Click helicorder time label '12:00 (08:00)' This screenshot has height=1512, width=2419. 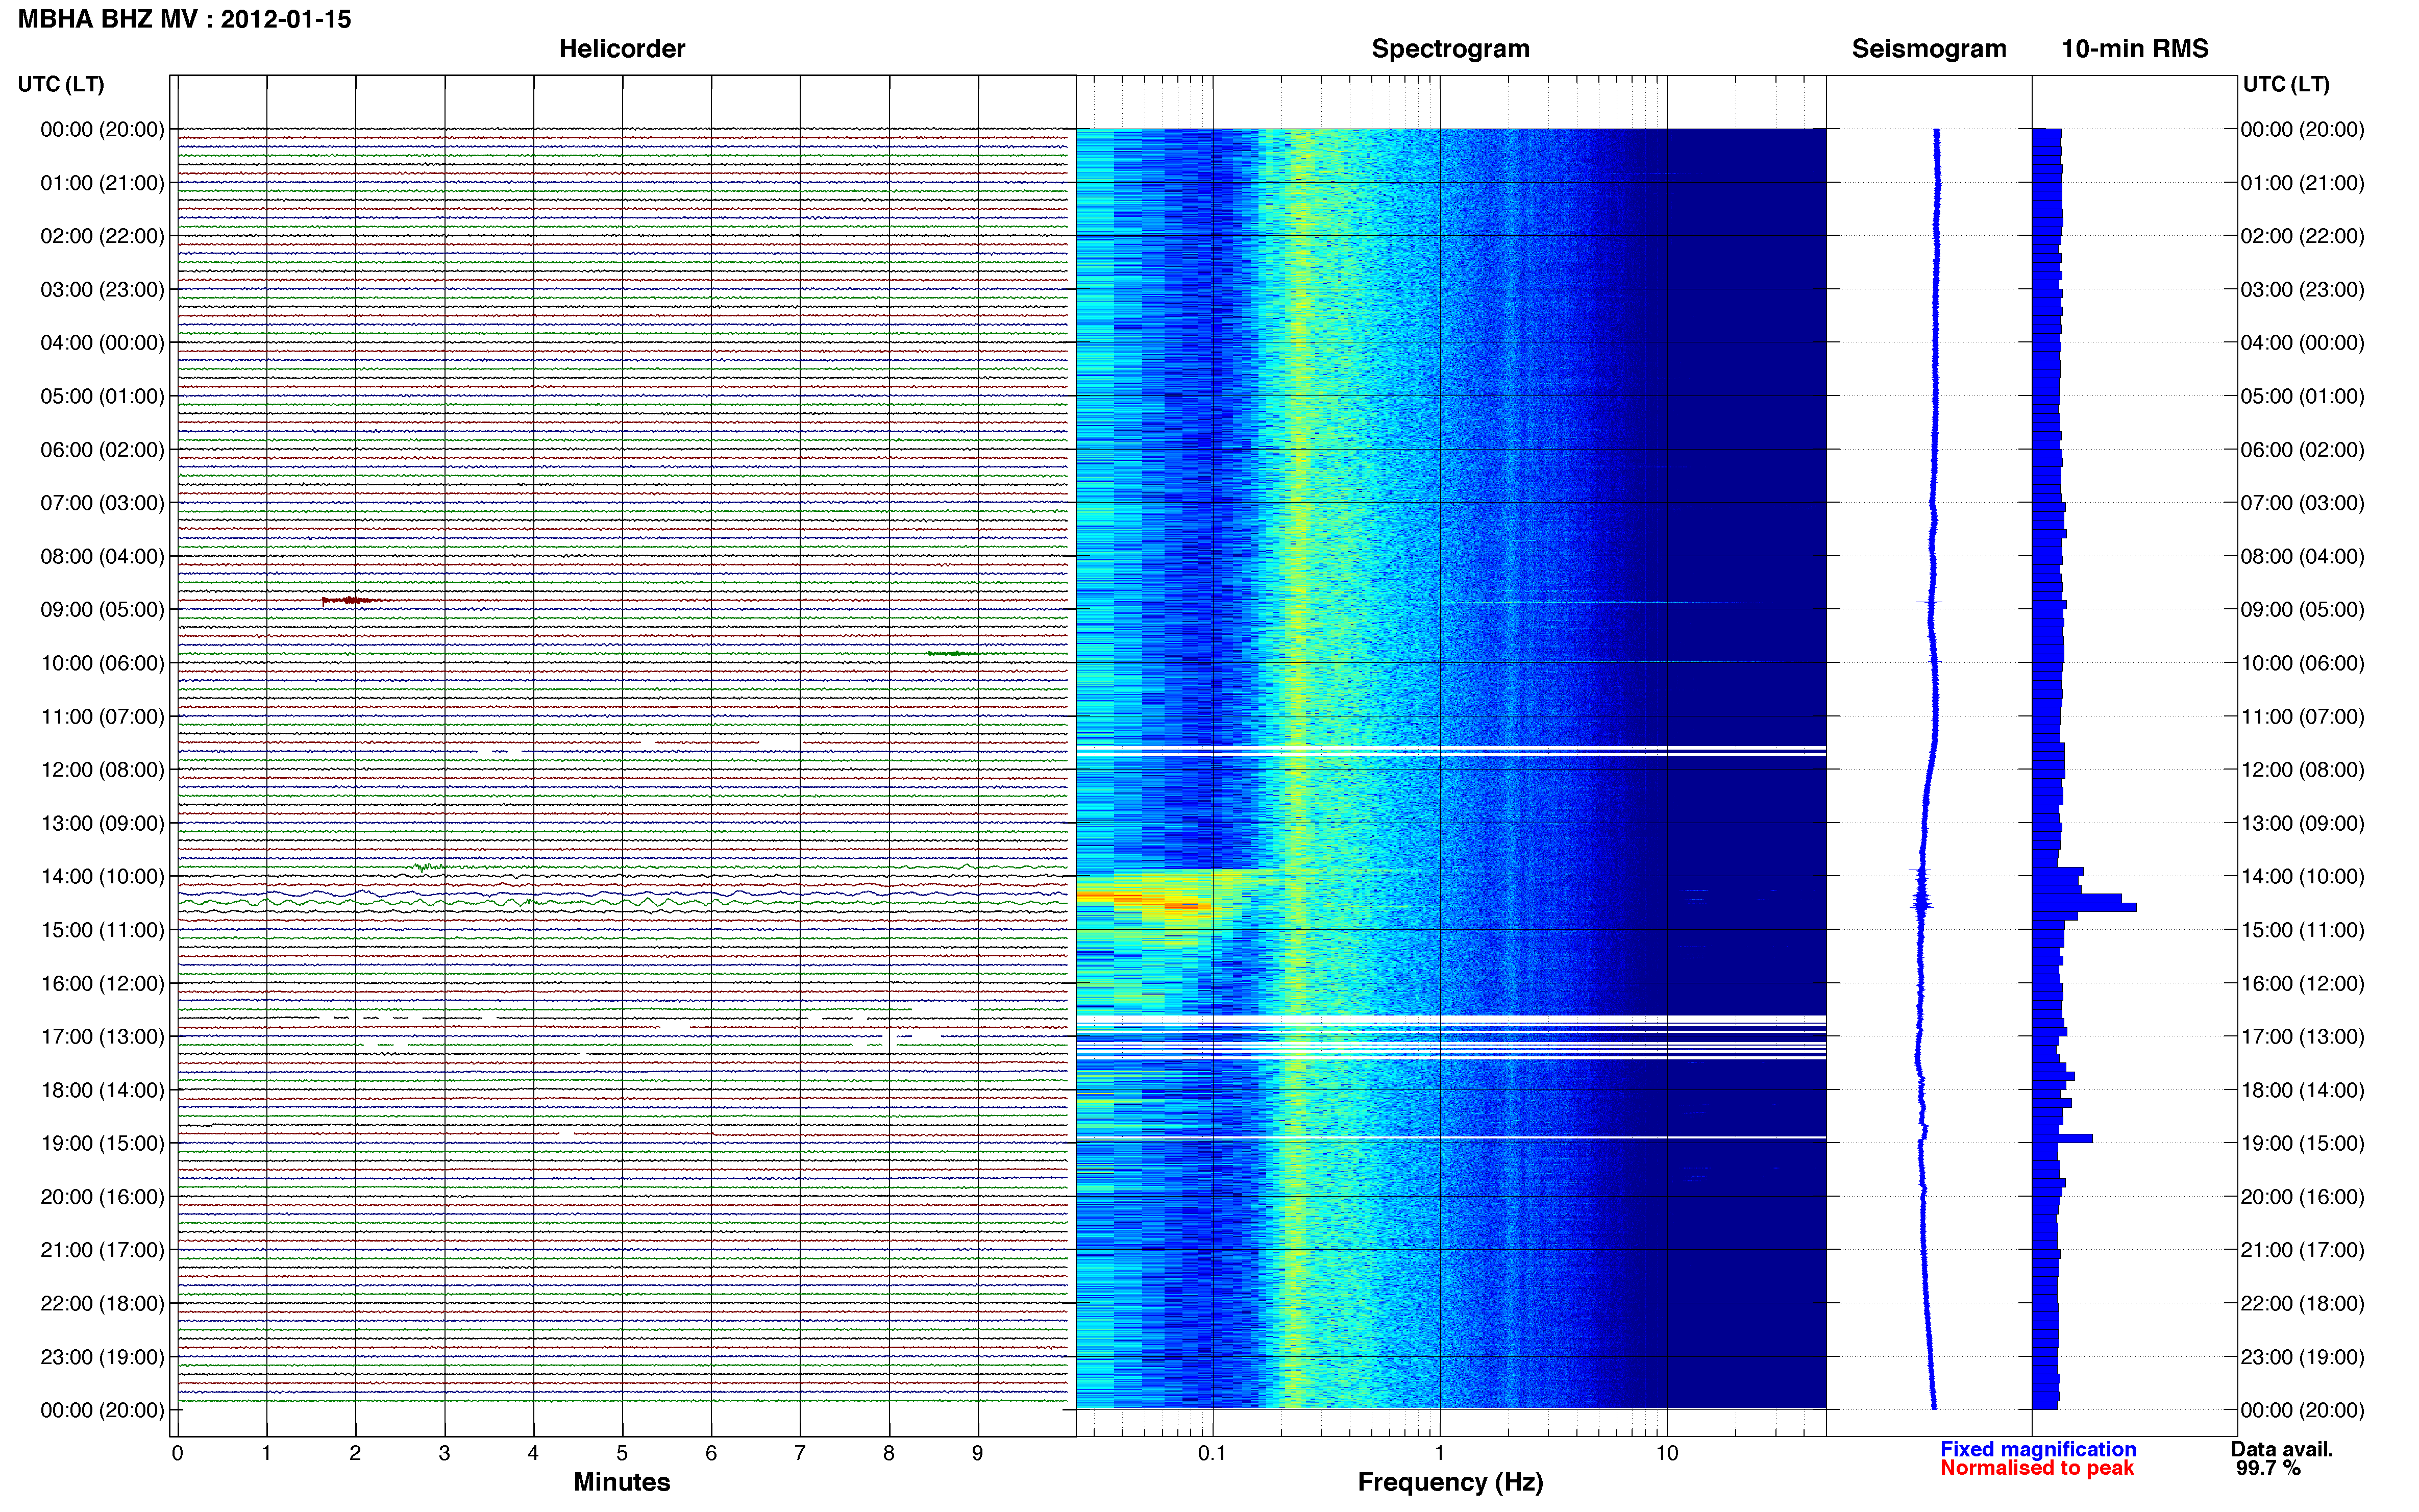pos(102,770)
